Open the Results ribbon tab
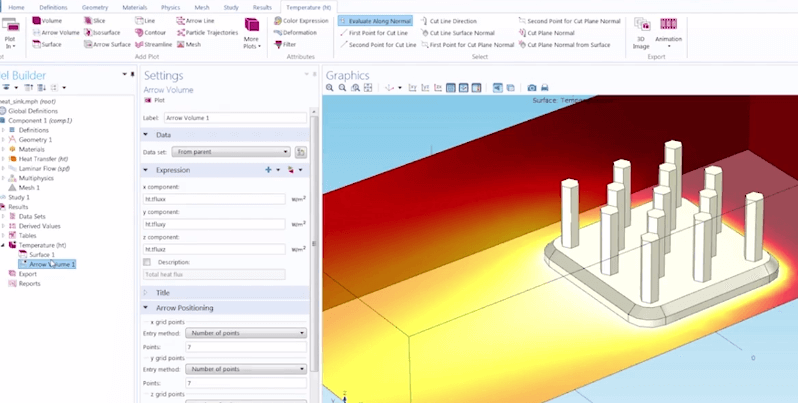798x403 pixels. 262,6
